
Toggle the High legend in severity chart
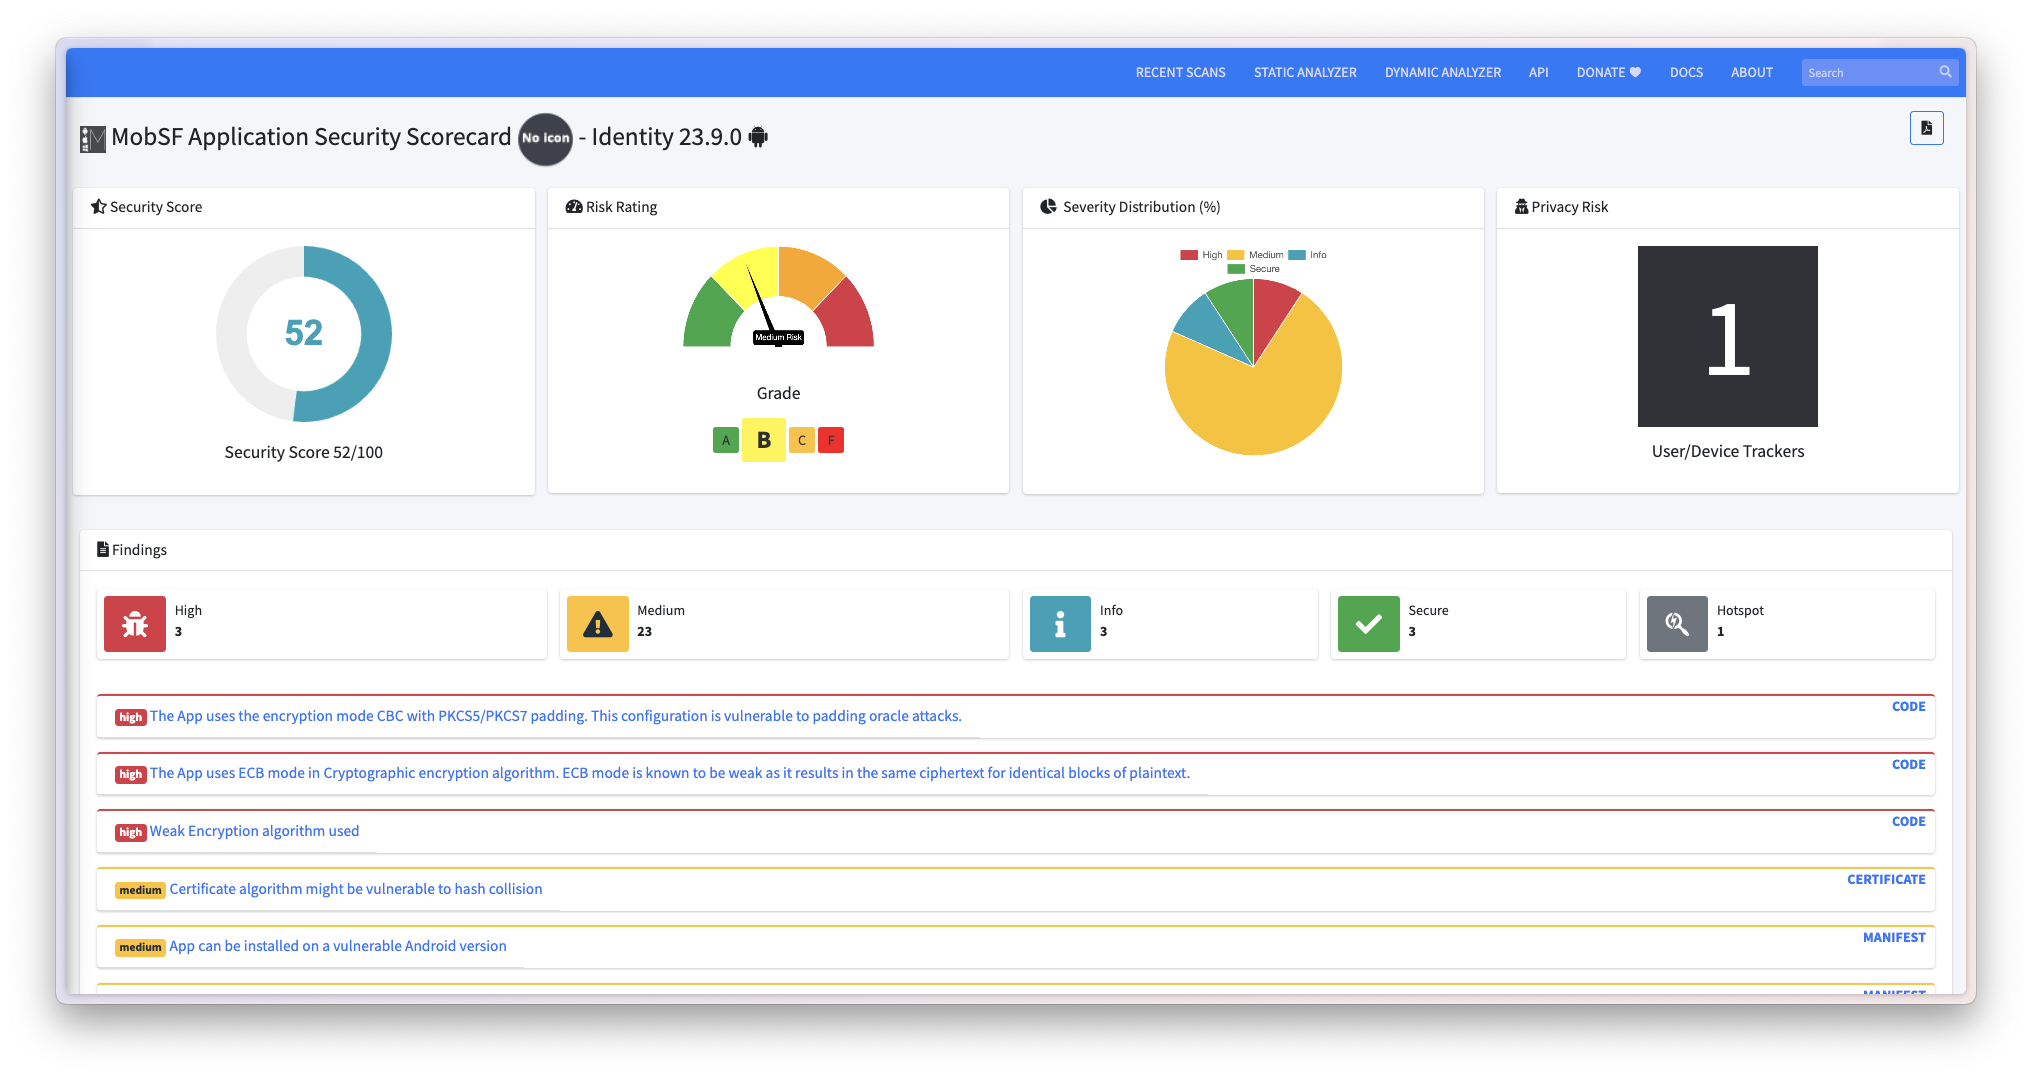click(x=1201, y=255)
